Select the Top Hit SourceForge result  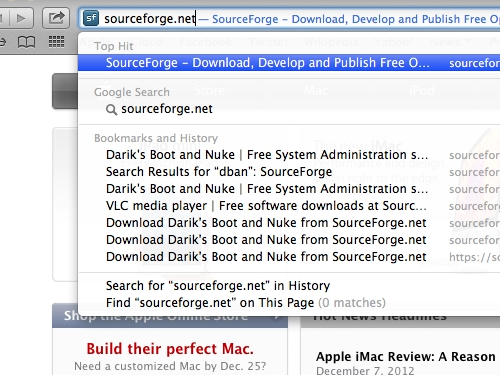[x=289, y=63]
